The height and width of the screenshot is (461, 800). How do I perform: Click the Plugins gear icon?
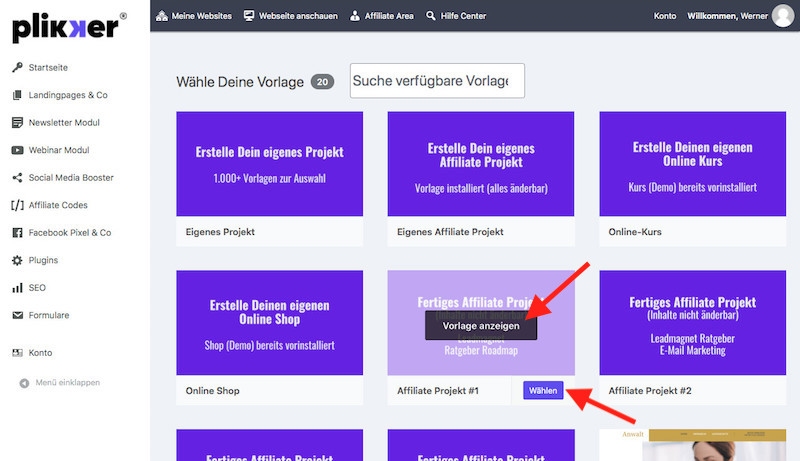pos(17,260)
